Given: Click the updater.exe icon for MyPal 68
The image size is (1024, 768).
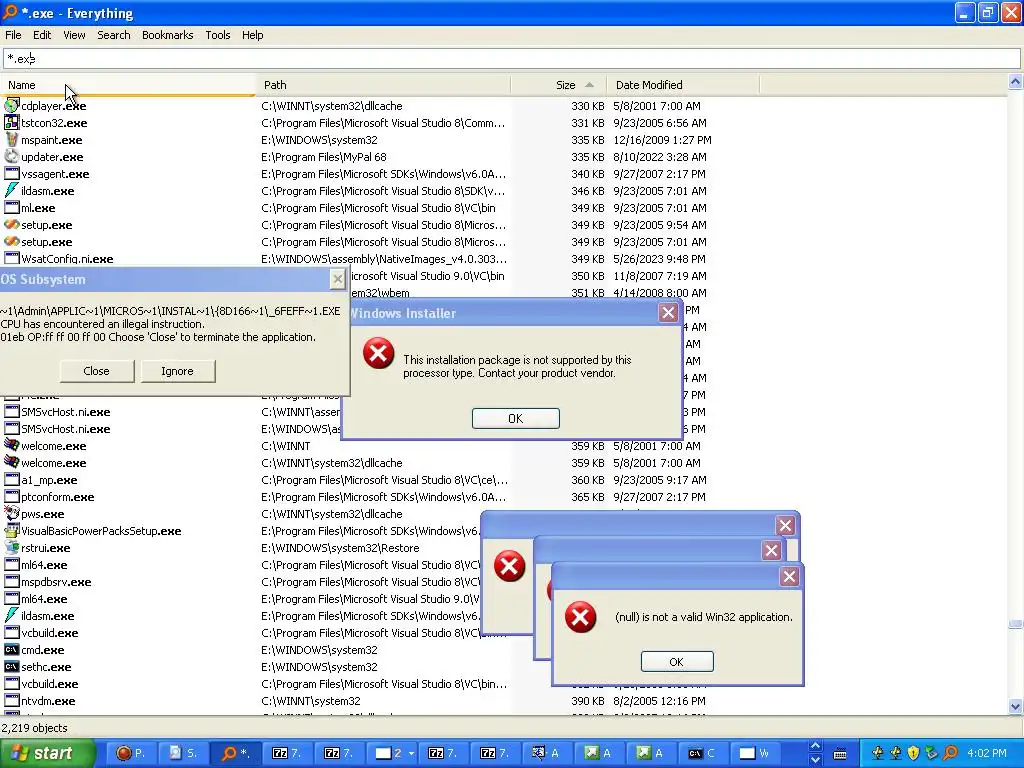Looking at the screenshot, I should pos(12,156).
